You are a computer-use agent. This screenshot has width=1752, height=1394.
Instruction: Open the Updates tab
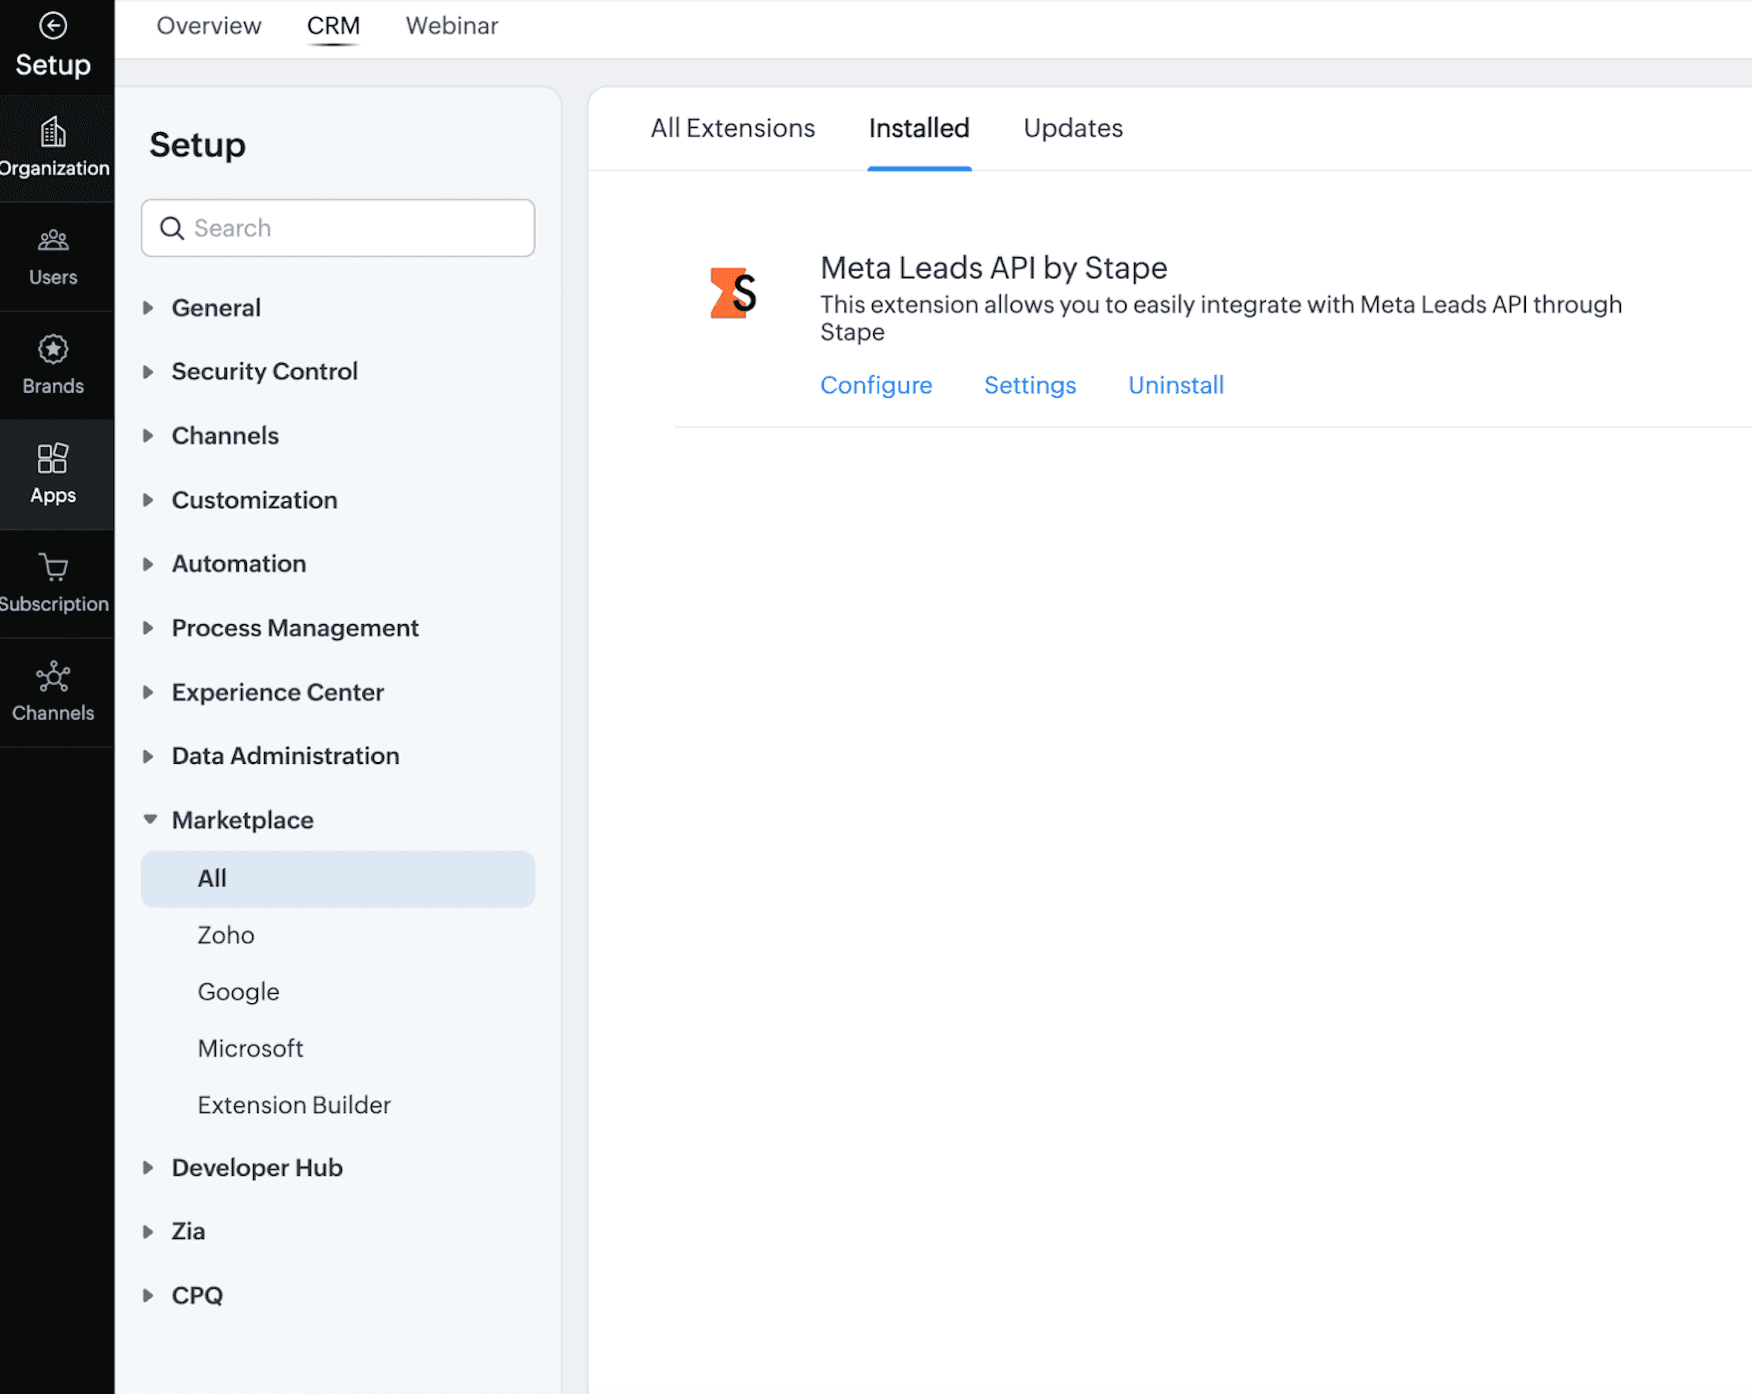click(1073, 128)
